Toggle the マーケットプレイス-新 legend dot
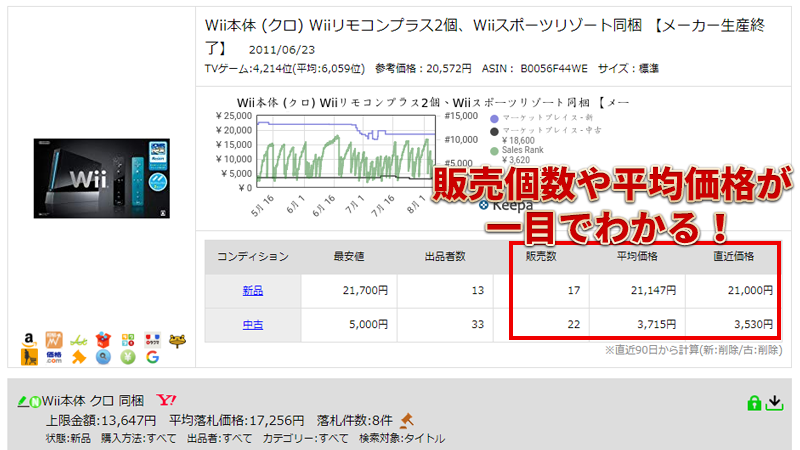 tap(494, 119)
